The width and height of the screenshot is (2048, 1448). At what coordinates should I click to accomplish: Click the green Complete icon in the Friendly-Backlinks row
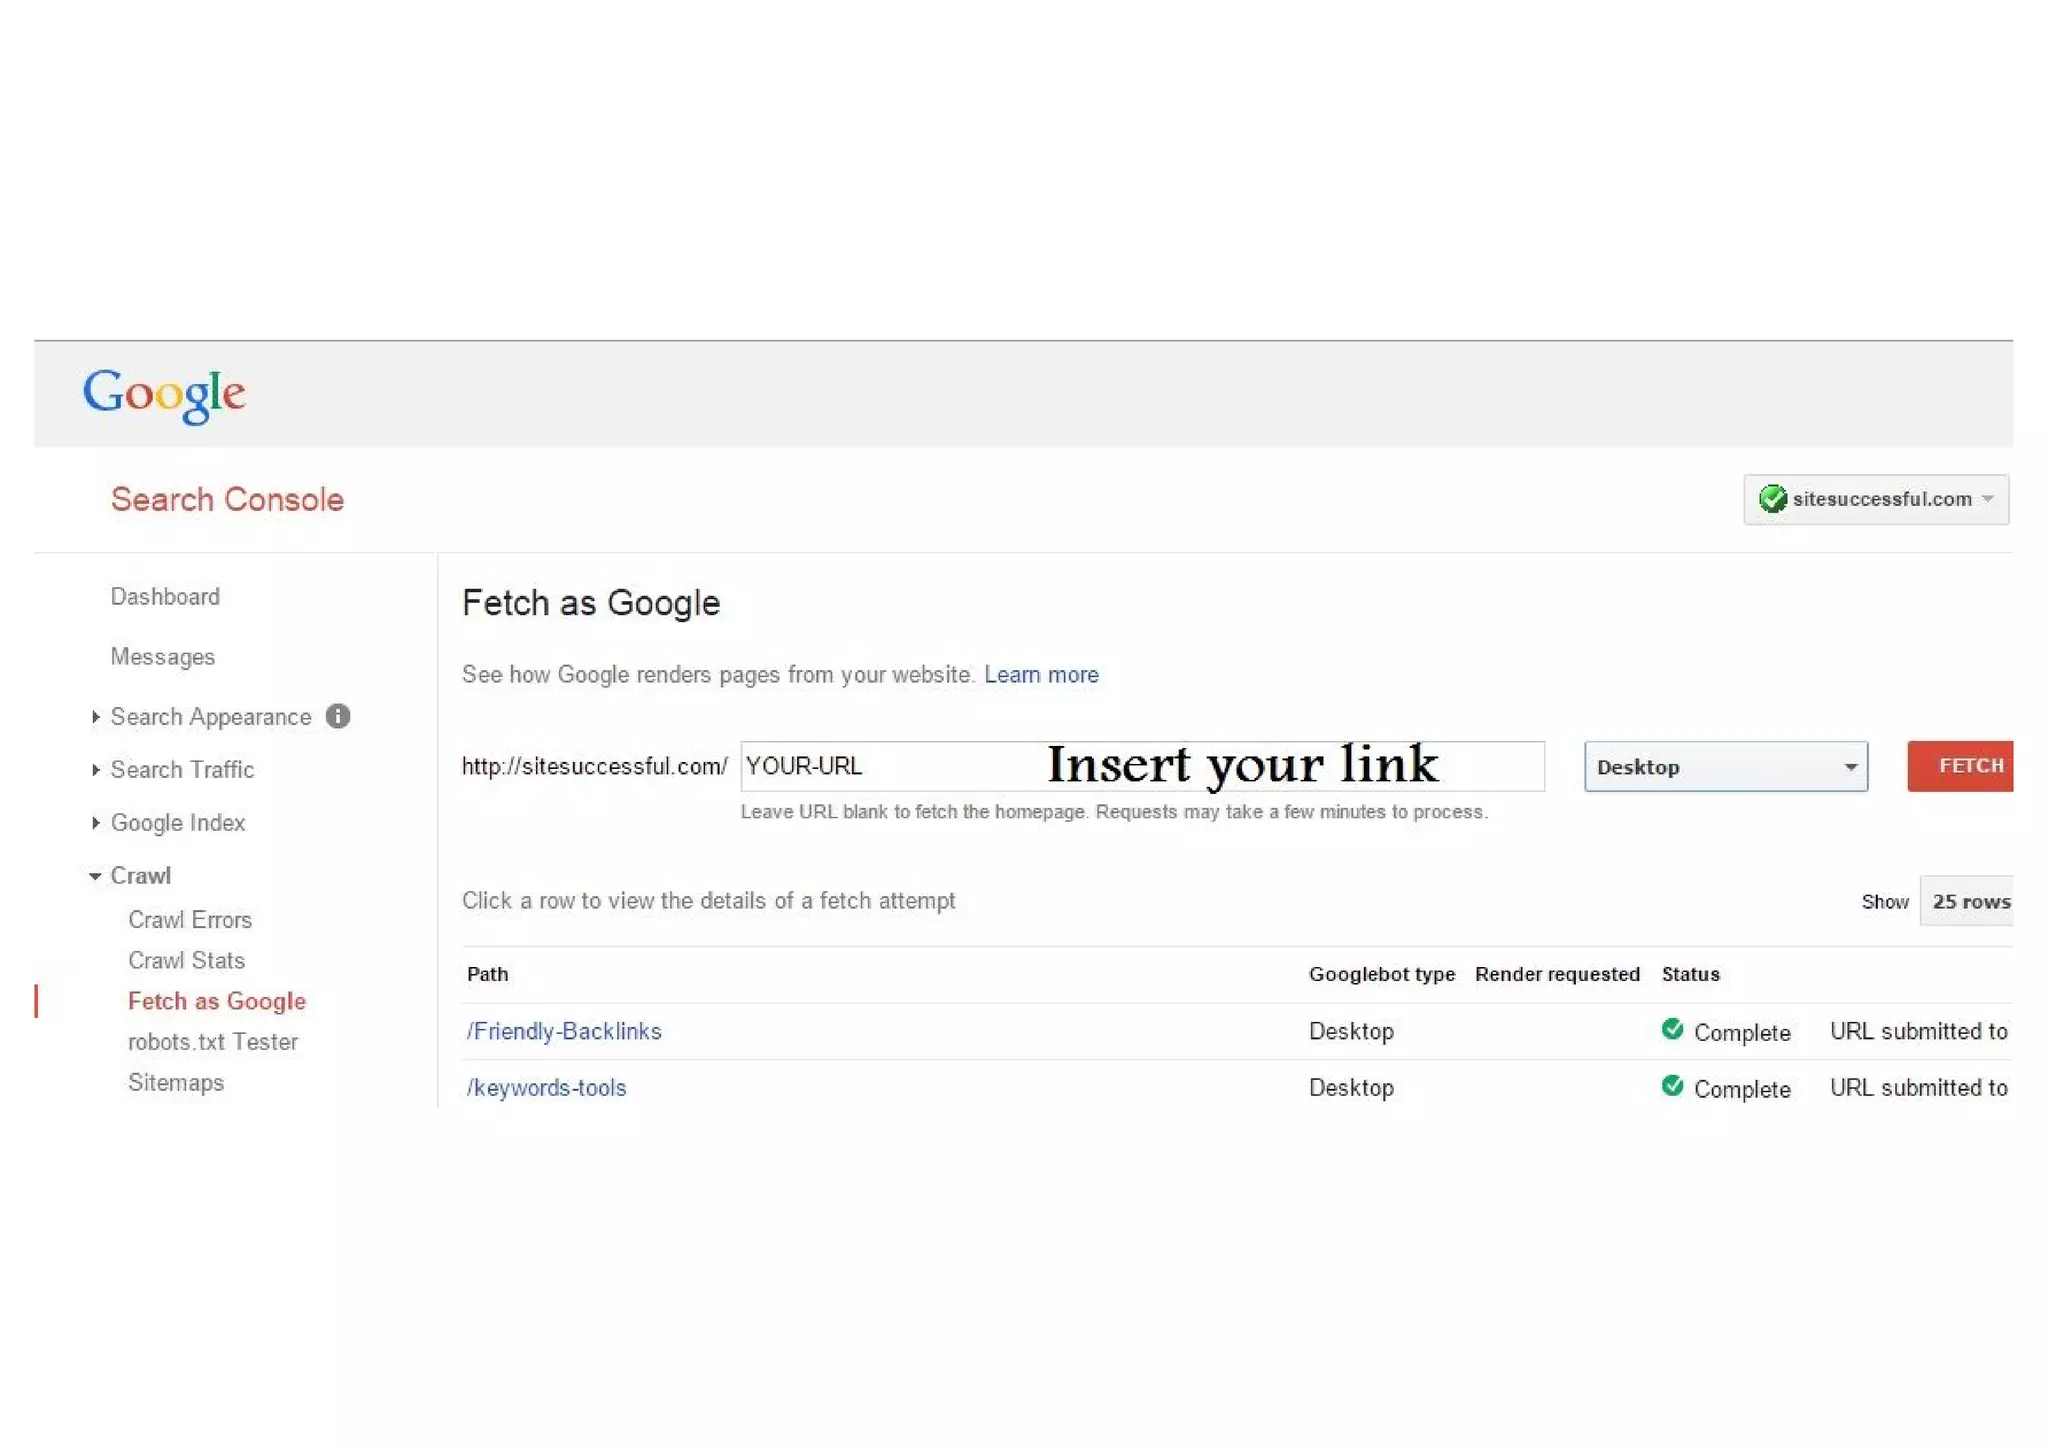point(1672,1029)
